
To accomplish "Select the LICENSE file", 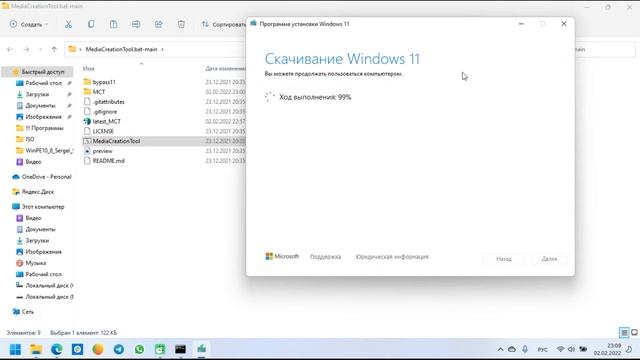I will (103, 131).
